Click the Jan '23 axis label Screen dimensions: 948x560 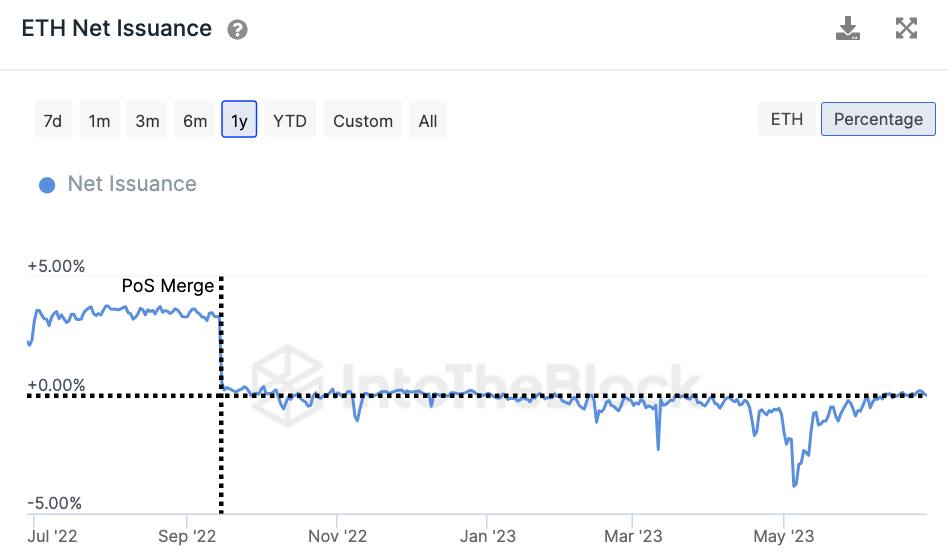point(487,536)
